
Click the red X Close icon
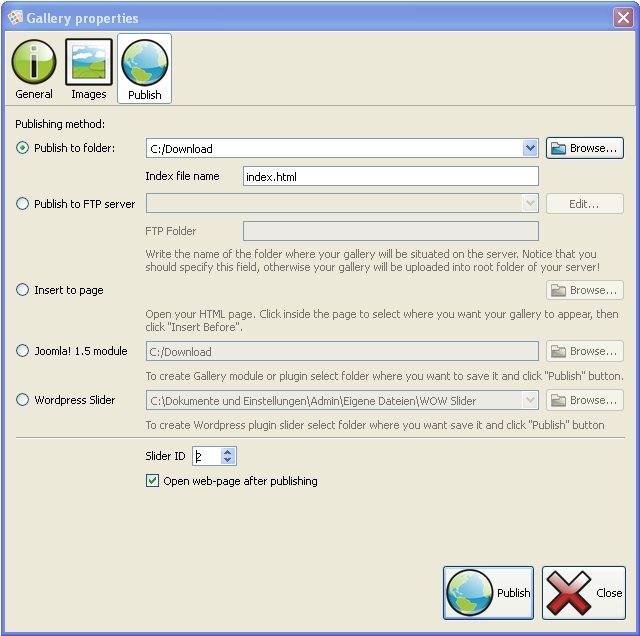[569, 592]
